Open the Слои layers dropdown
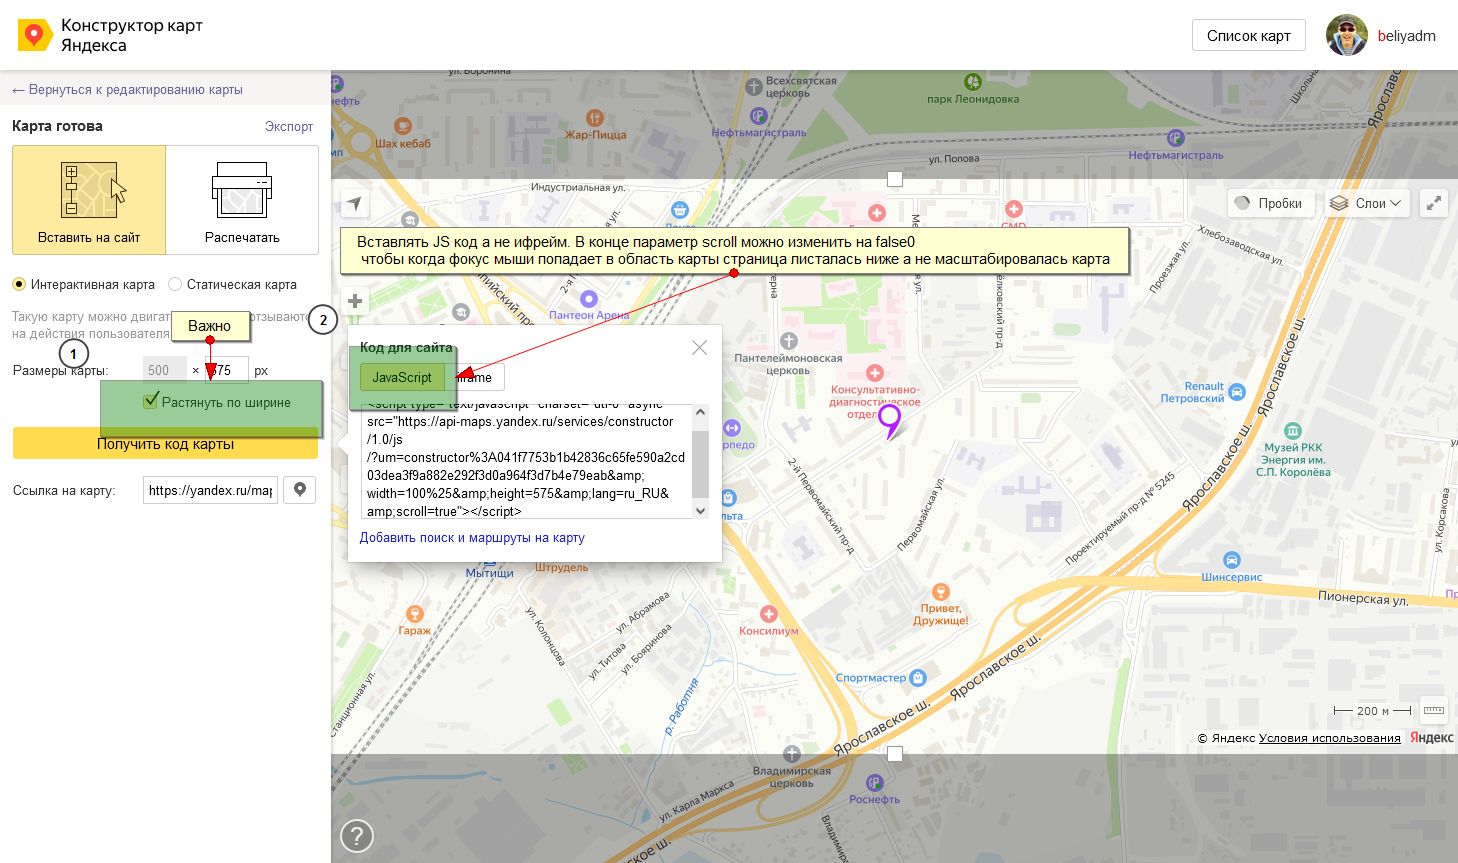This screenshot has height=863, width=1458. pos(1367,203)
